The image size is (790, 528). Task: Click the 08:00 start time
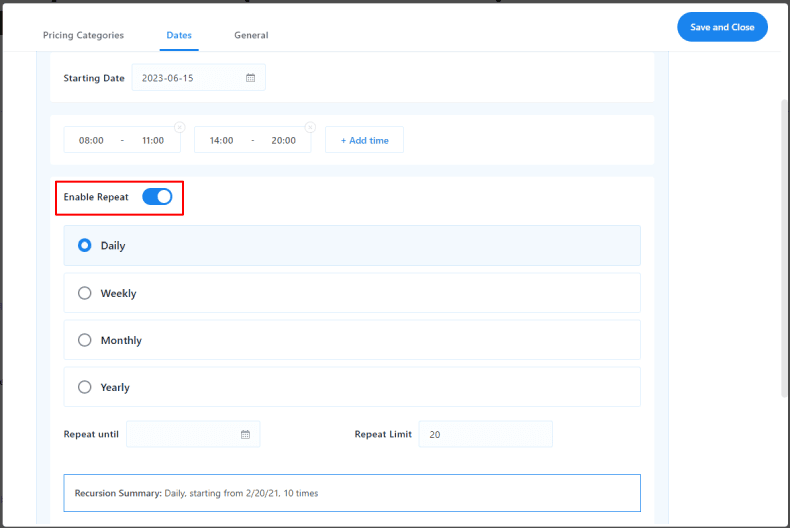point(91,141)
